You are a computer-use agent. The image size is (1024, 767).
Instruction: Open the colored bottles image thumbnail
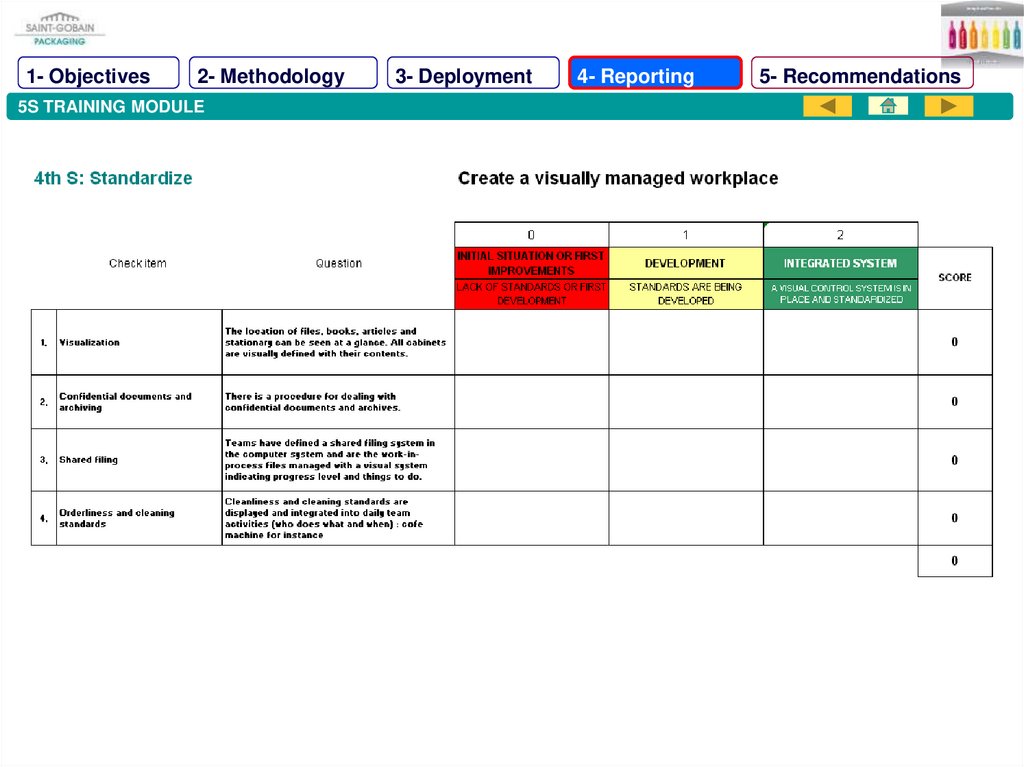coord(981,33)
